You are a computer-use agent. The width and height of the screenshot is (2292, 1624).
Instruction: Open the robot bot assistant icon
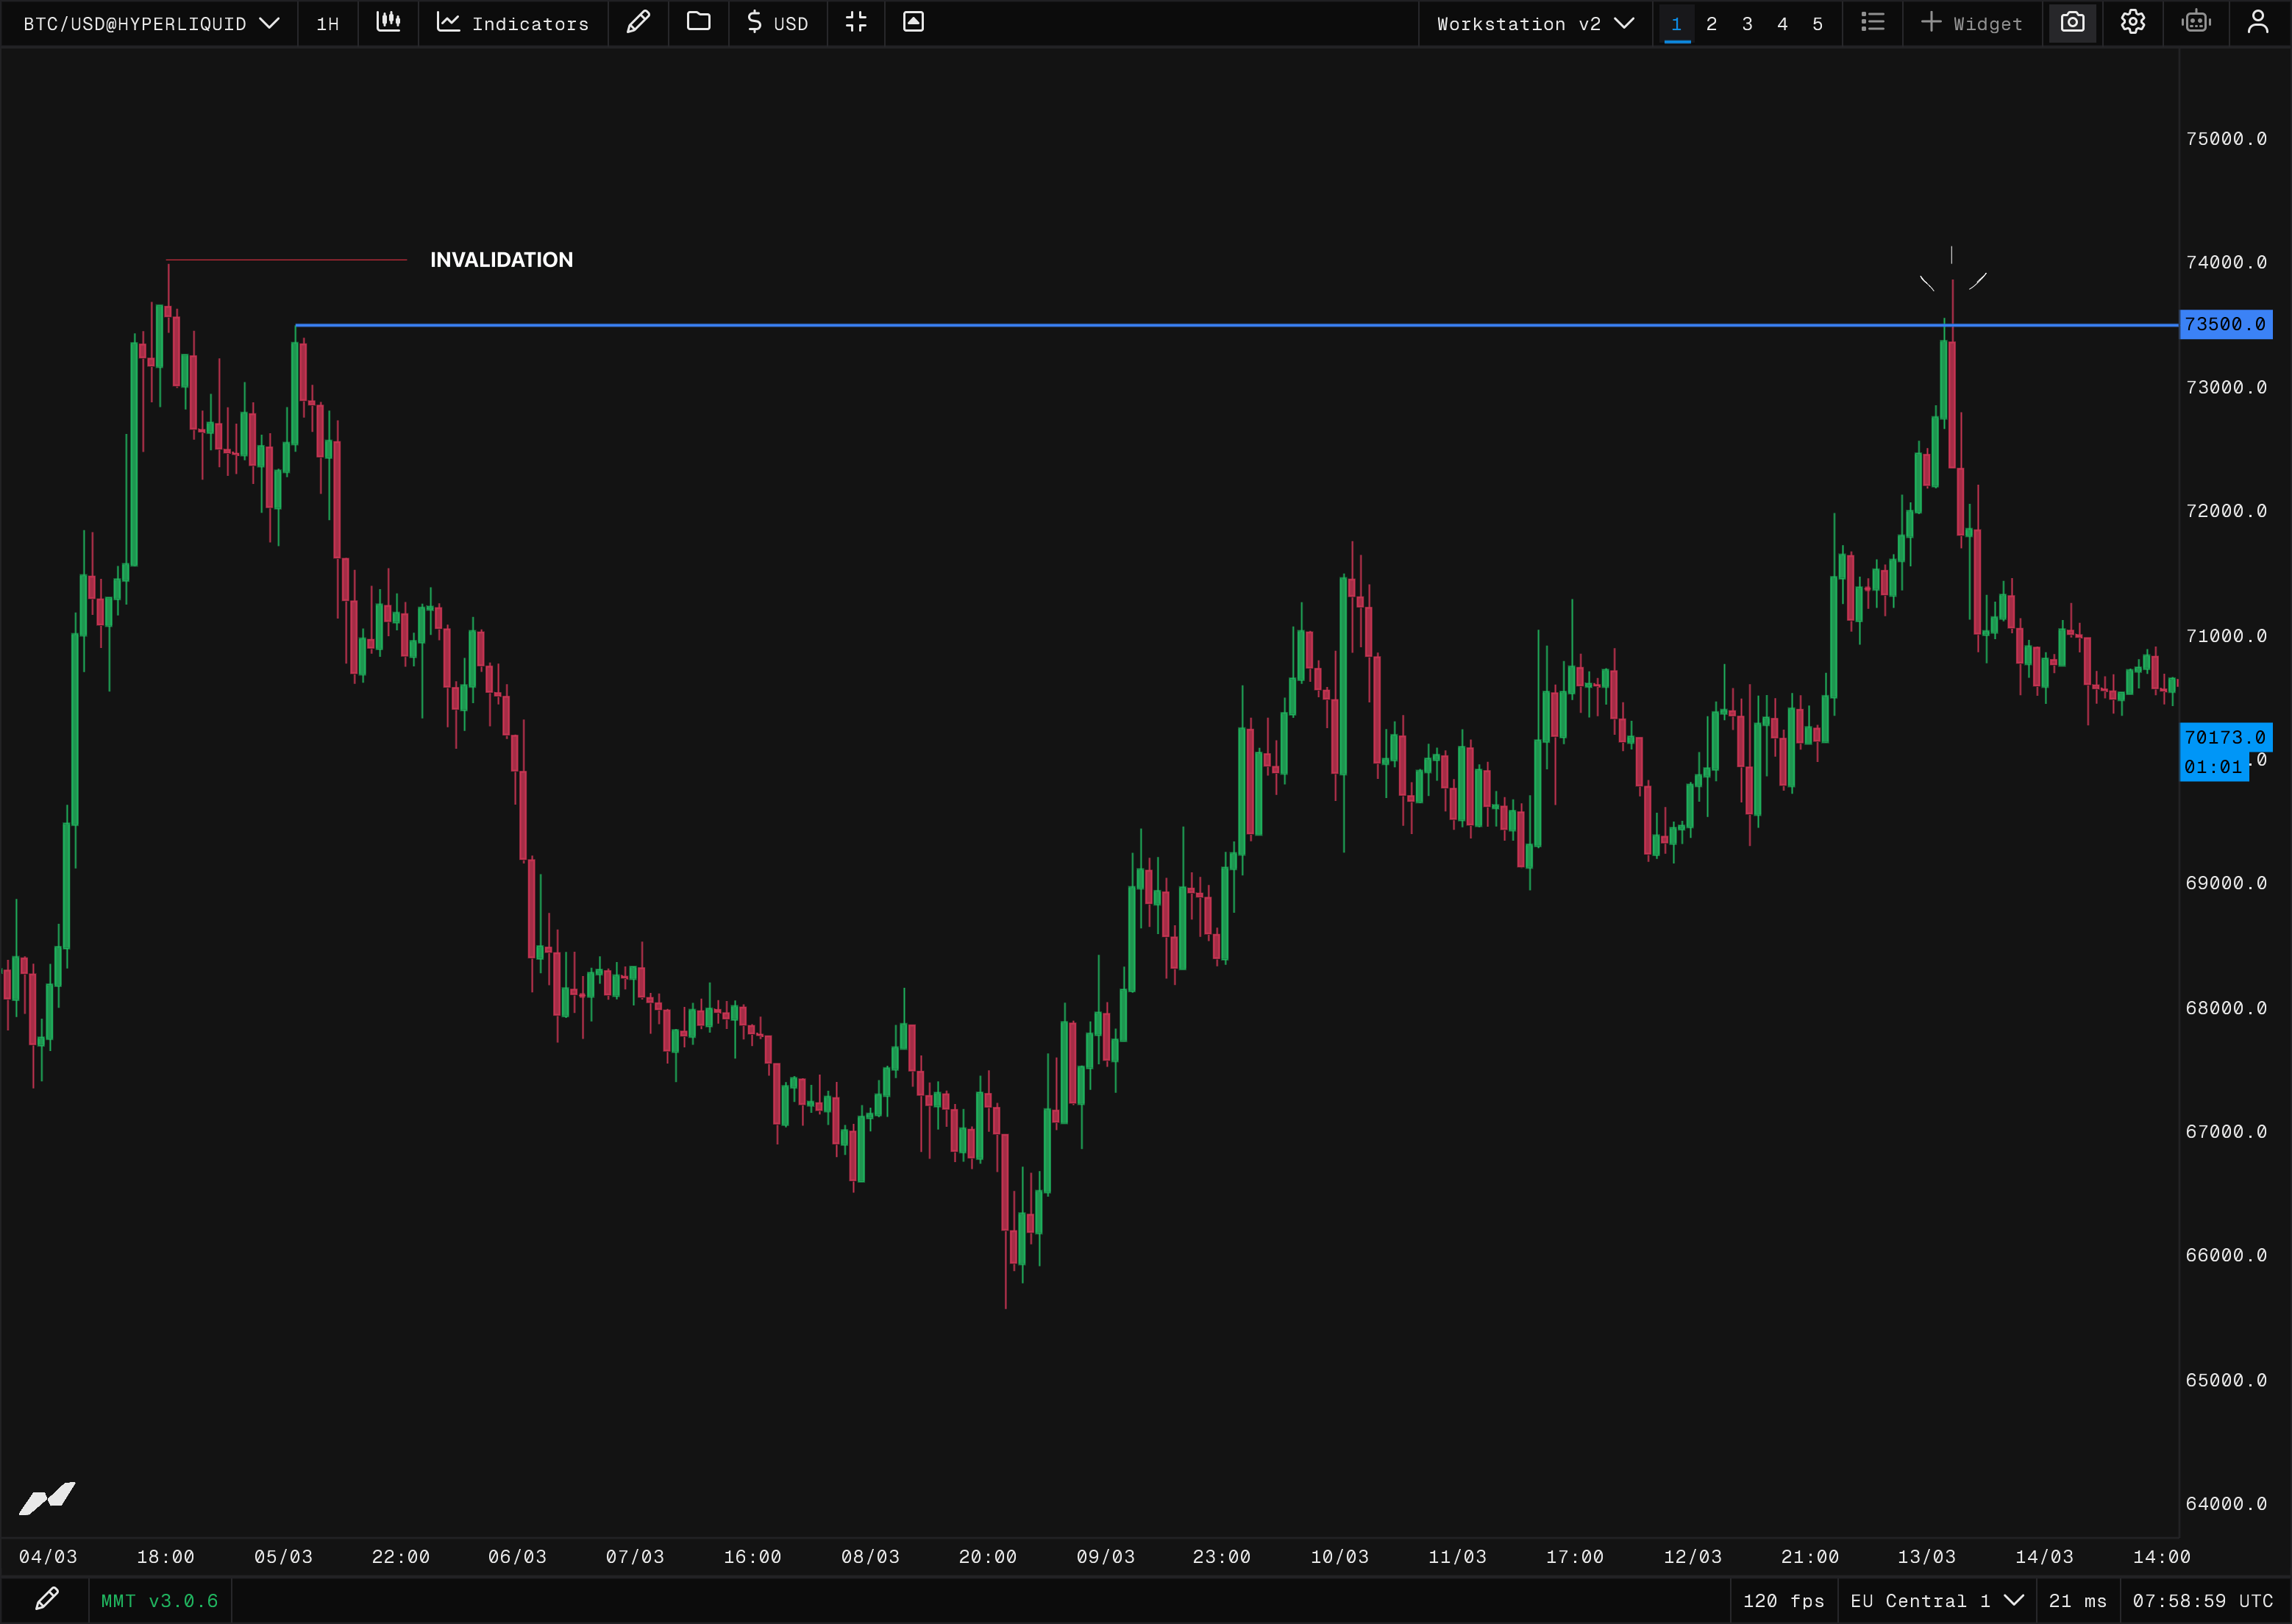tap(2196, 22)
